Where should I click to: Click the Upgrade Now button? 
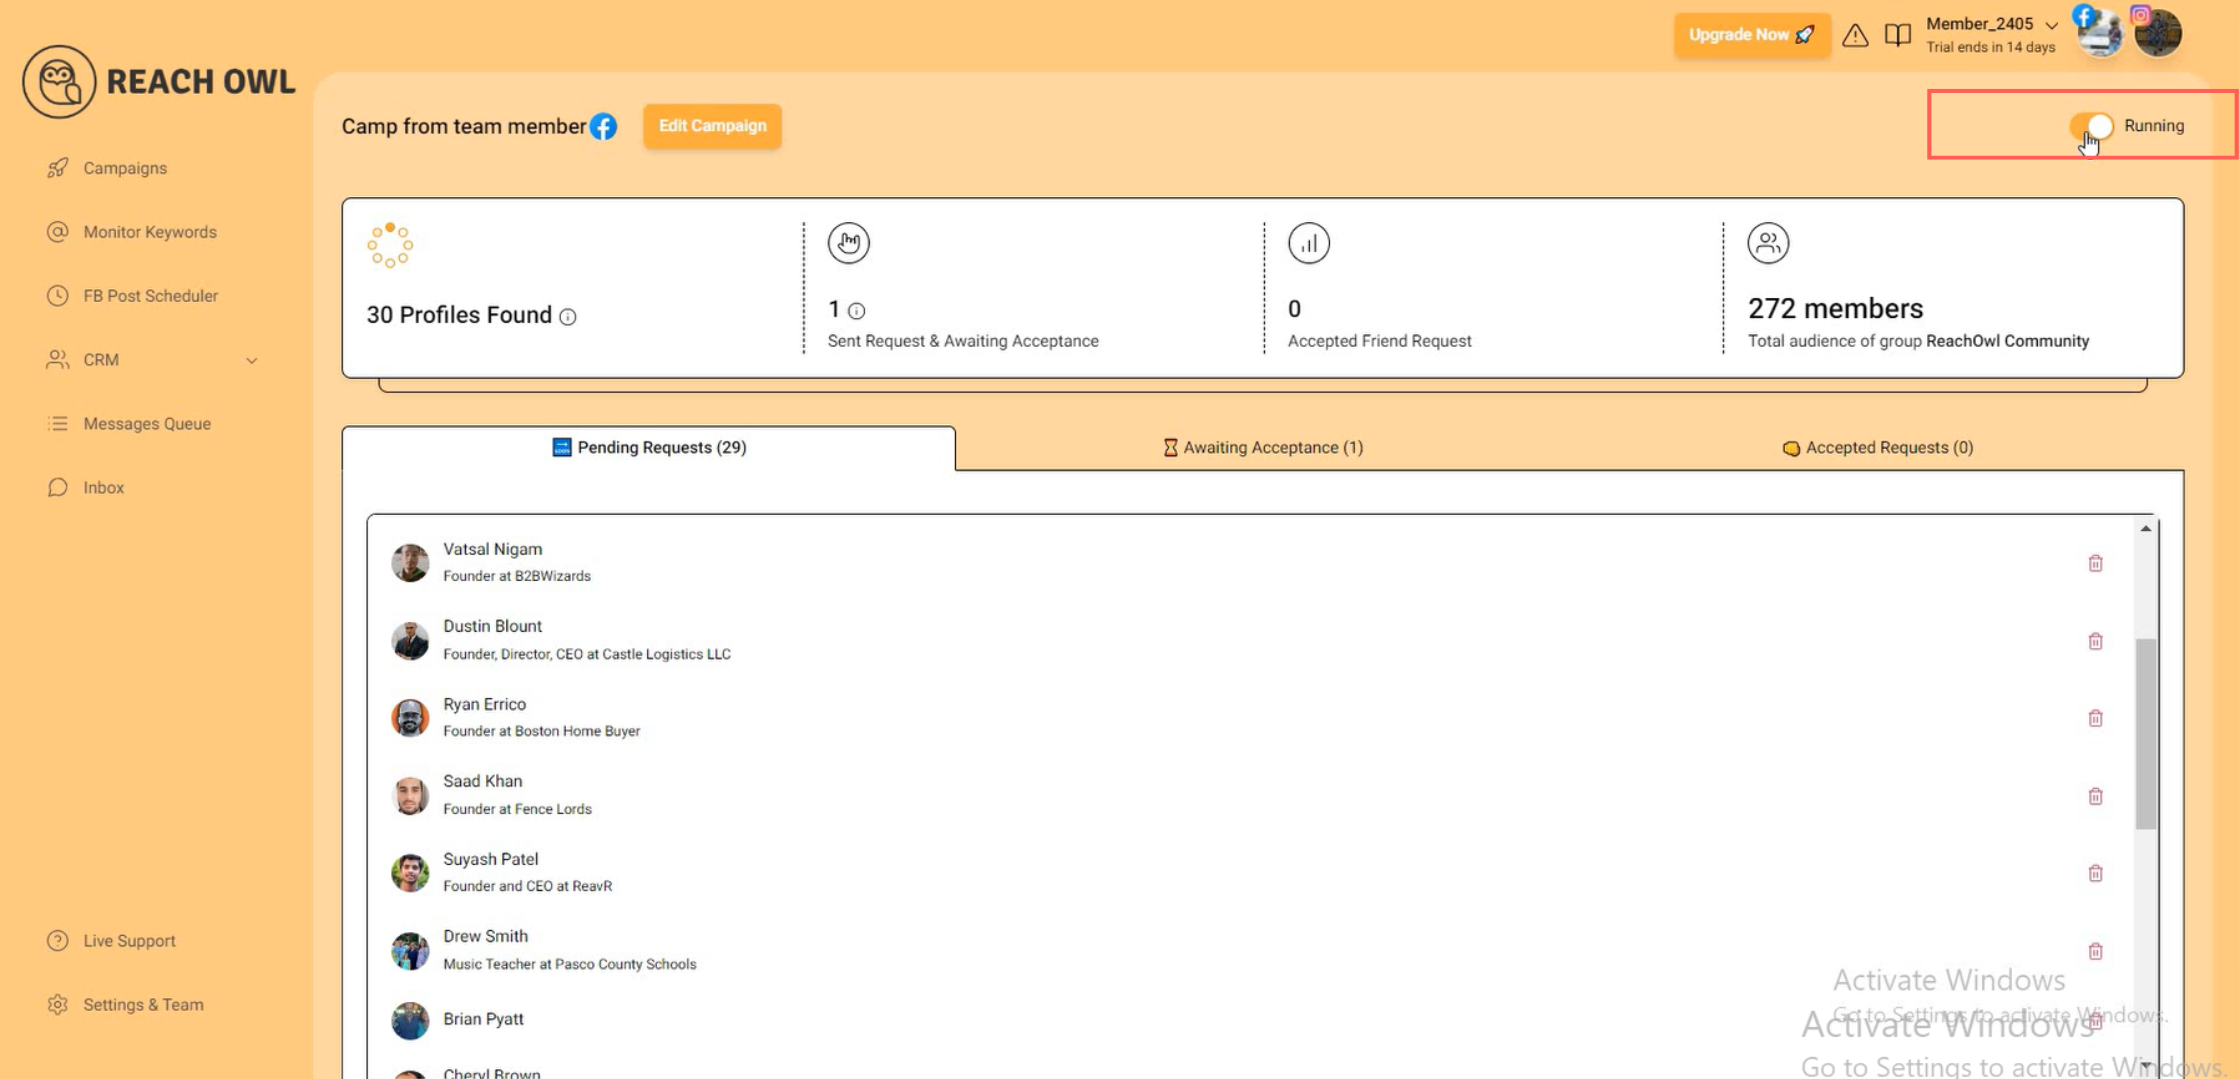[1752, 35]
